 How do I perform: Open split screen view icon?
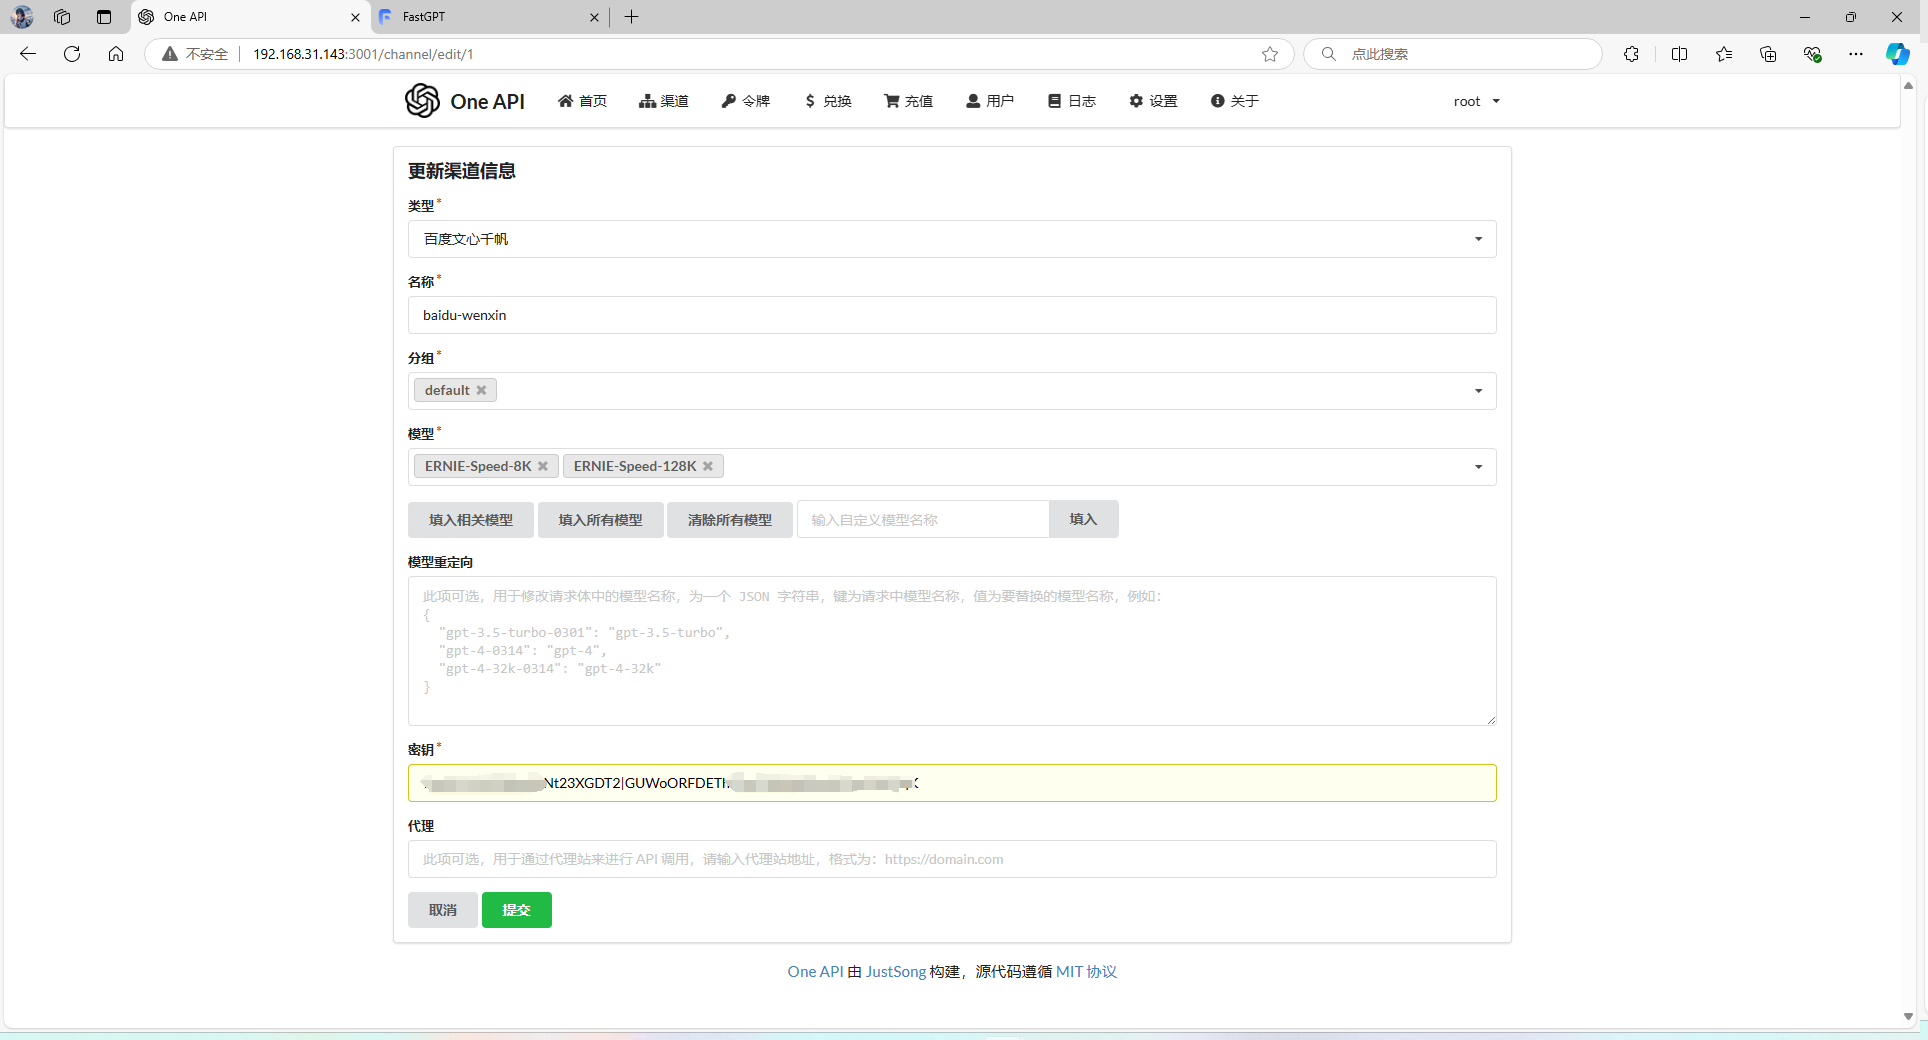coord(1680,54)
